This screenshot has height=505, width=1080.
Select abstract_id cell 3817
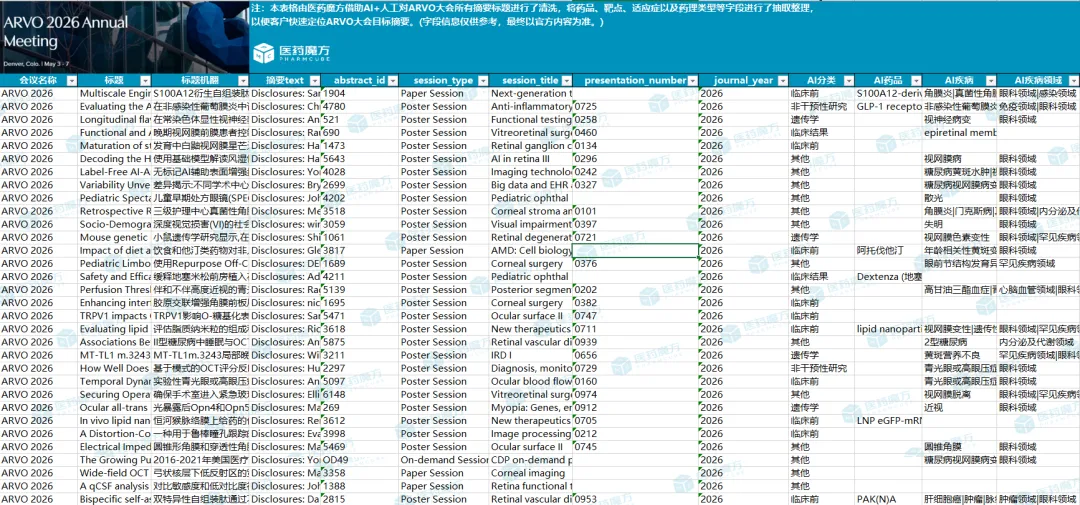359,251
